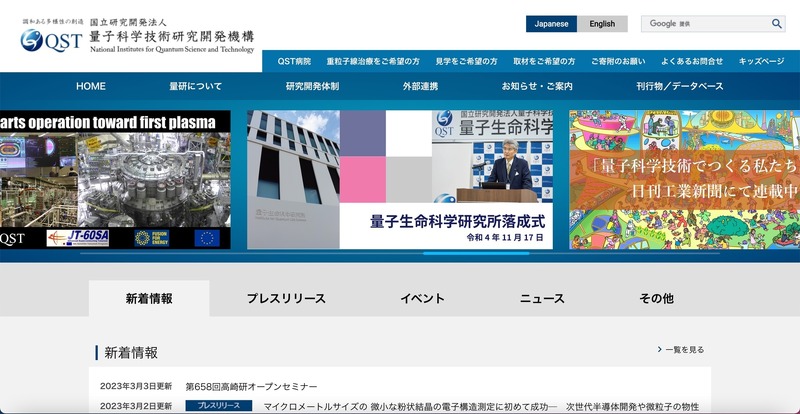Select the Japanese language button
Image resolution: width=800 pixels, height=414 pixels.
coord(551,24)
